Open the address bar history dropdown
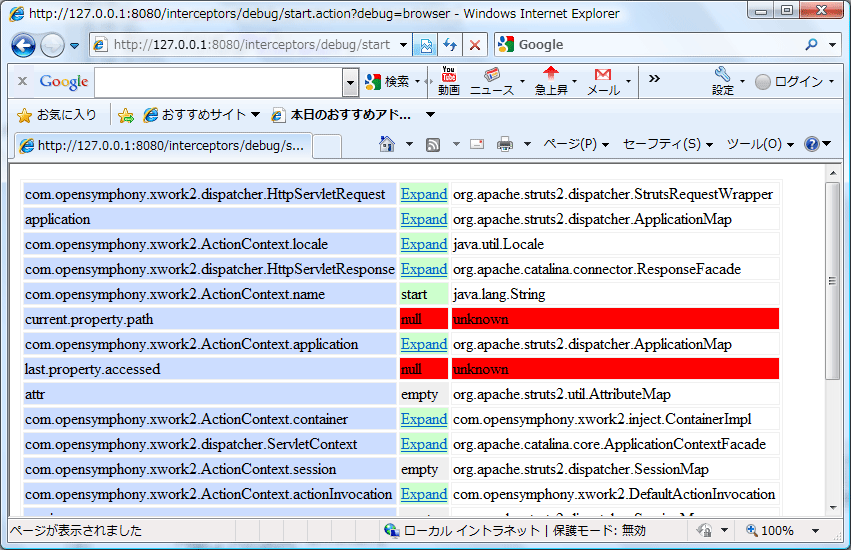 [403, 45]
